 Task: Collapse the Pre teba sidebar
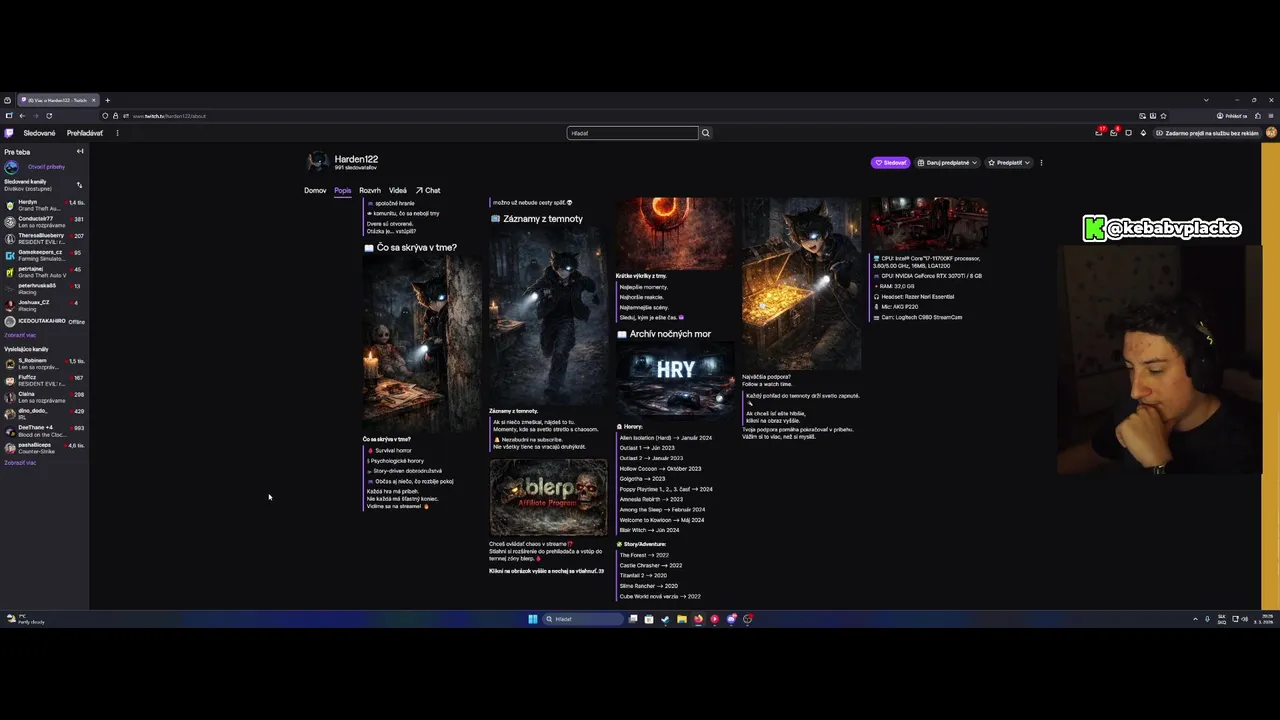point(80,152)
